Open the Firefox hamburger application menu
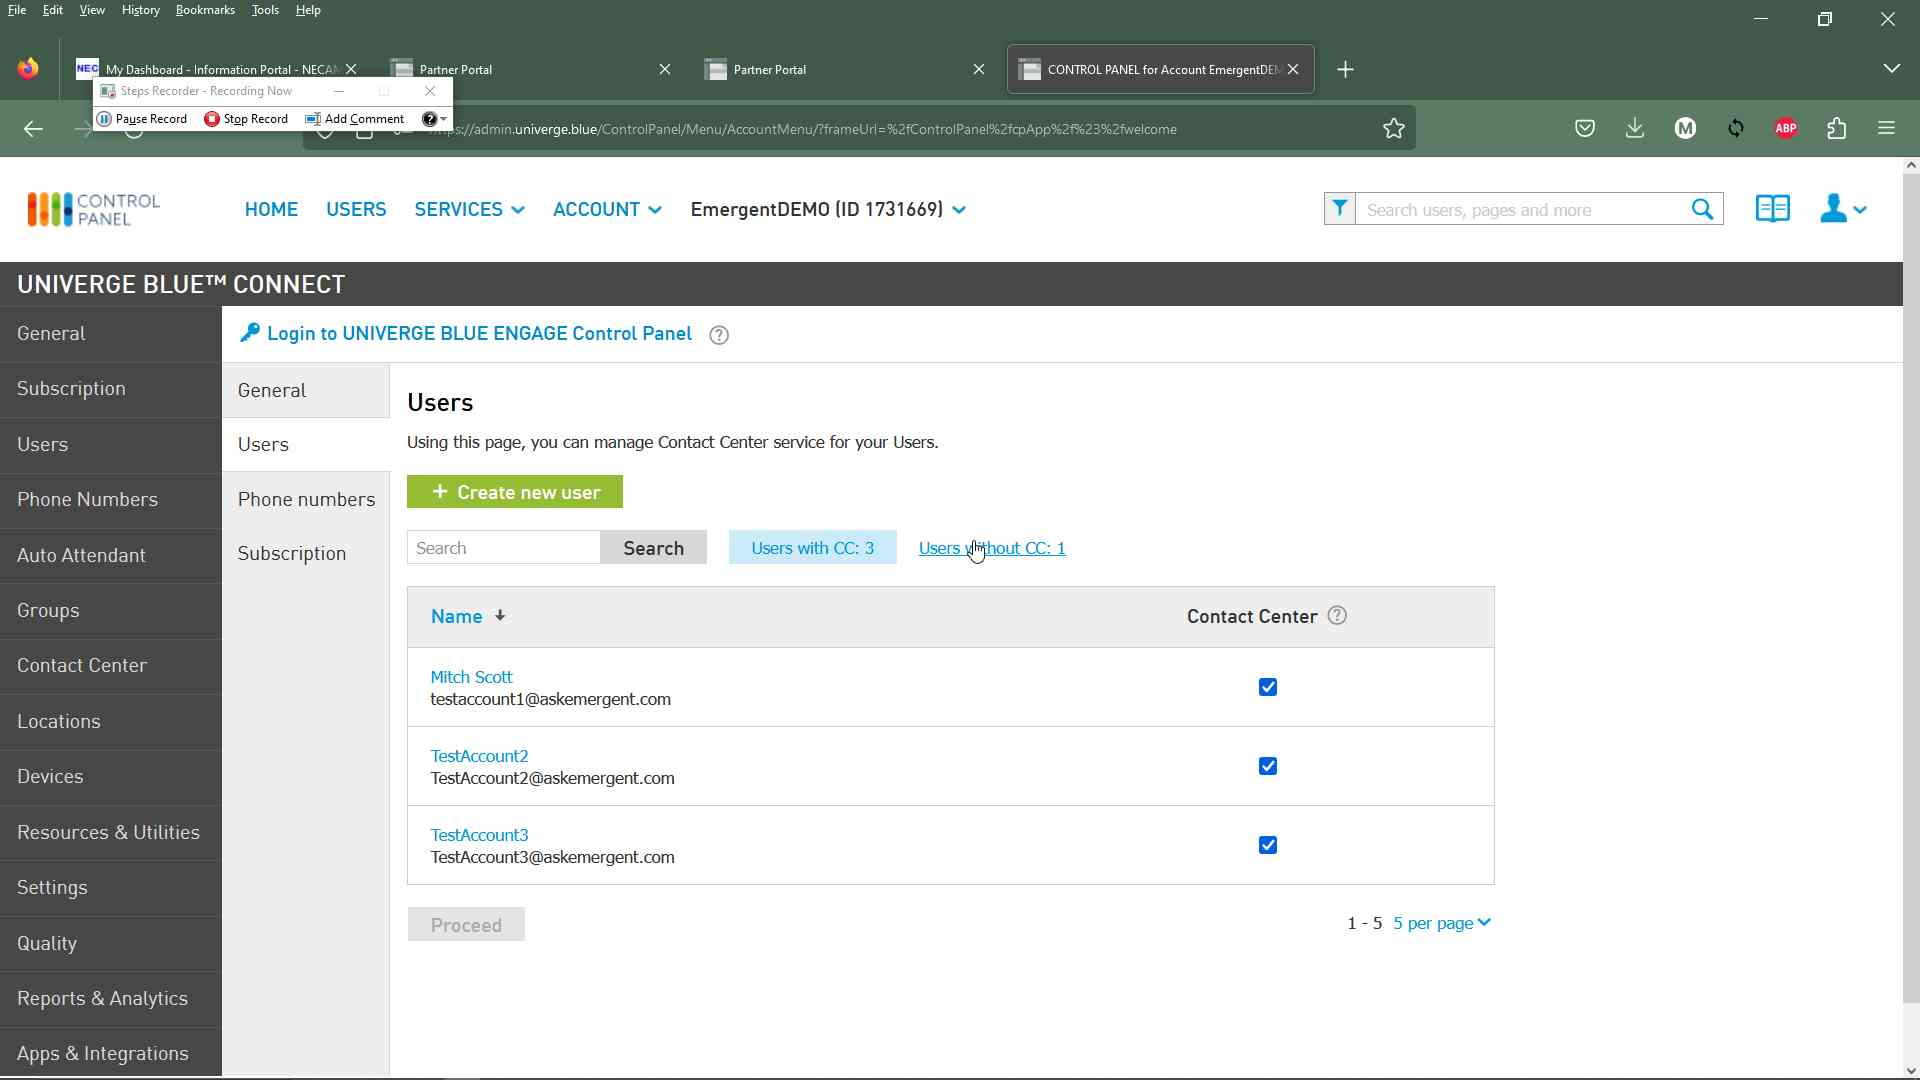 [1887, 128]
